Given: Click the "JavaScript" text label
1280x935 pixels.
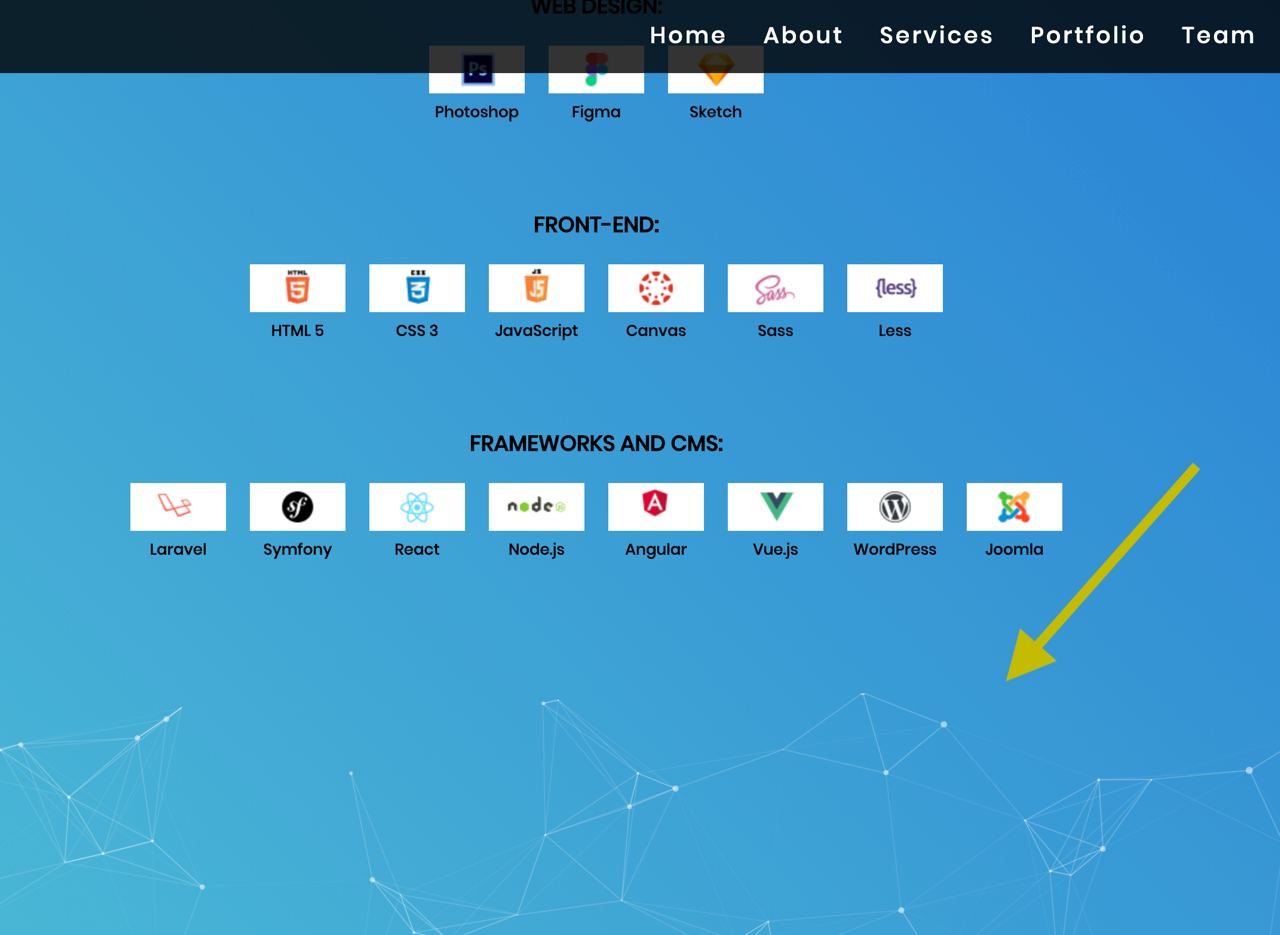Looking at the screenshot, I should [x=537, y=331].
